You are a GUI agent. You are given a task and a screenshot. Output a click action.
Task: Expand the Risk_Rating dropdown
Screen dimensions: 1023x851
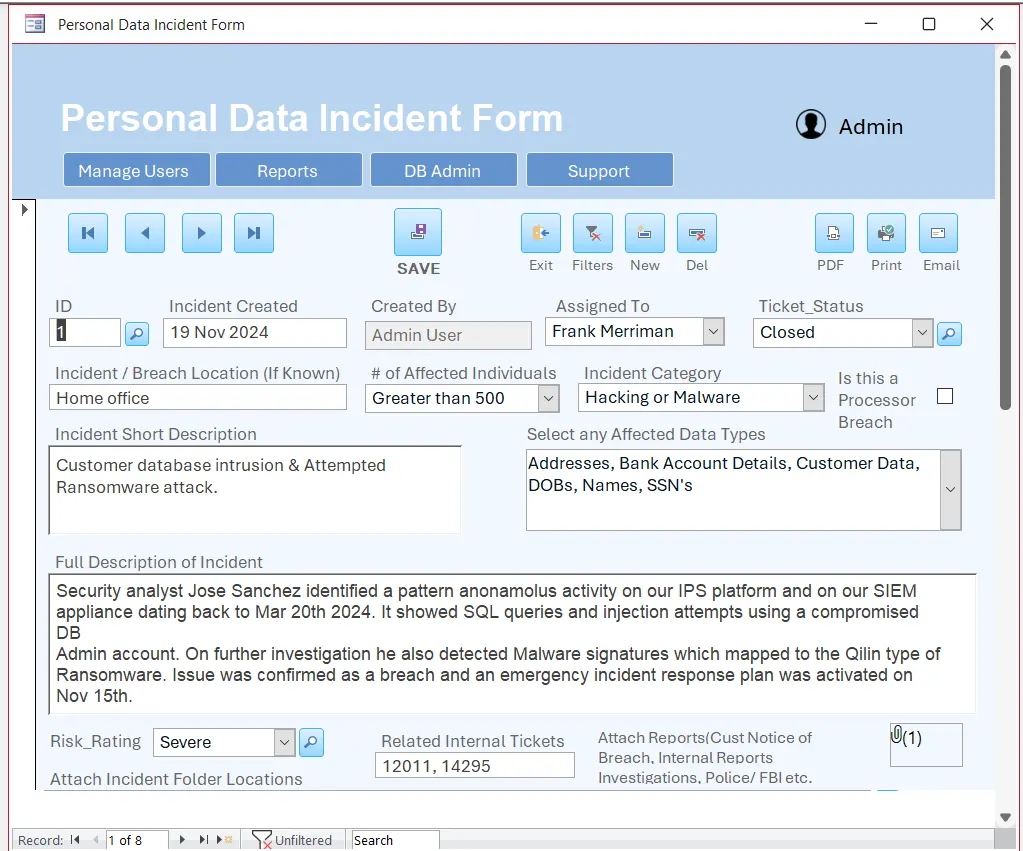[284, 742]
